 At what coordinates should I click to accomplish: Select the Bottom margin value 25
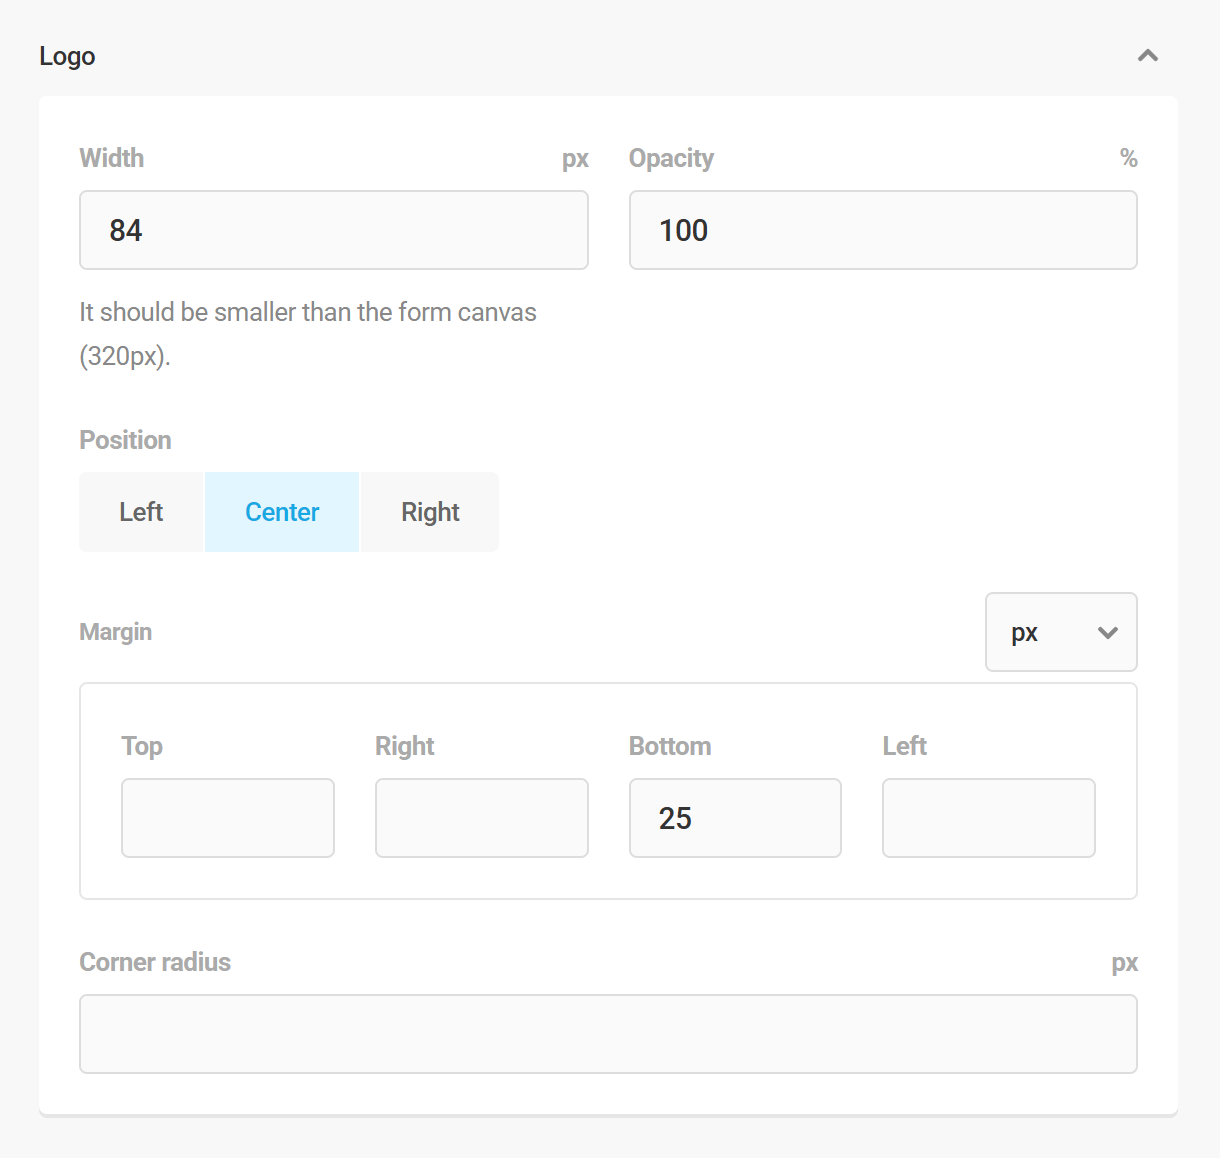pyautogui.click(x=735, y=818)
